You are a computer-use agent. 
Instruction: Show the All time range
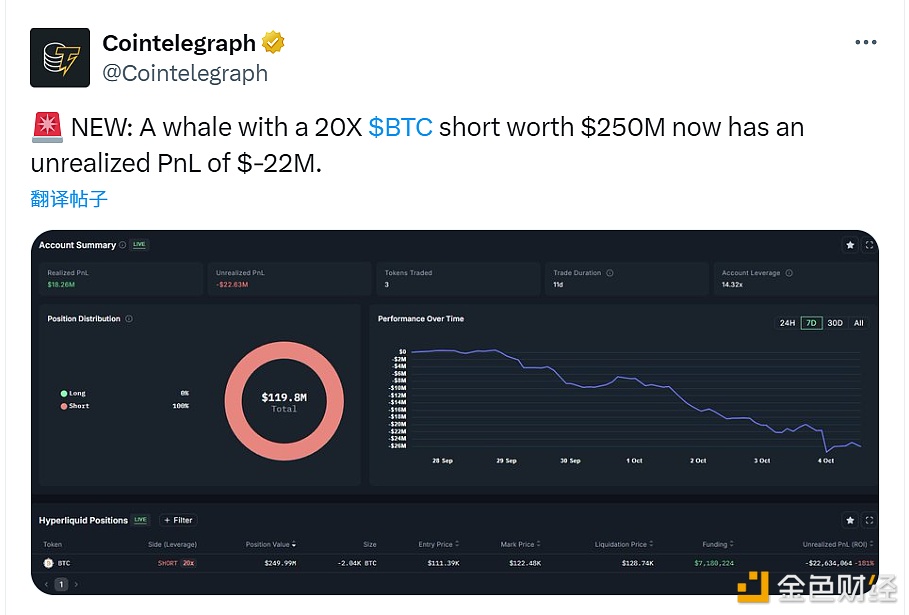[858, 323]
